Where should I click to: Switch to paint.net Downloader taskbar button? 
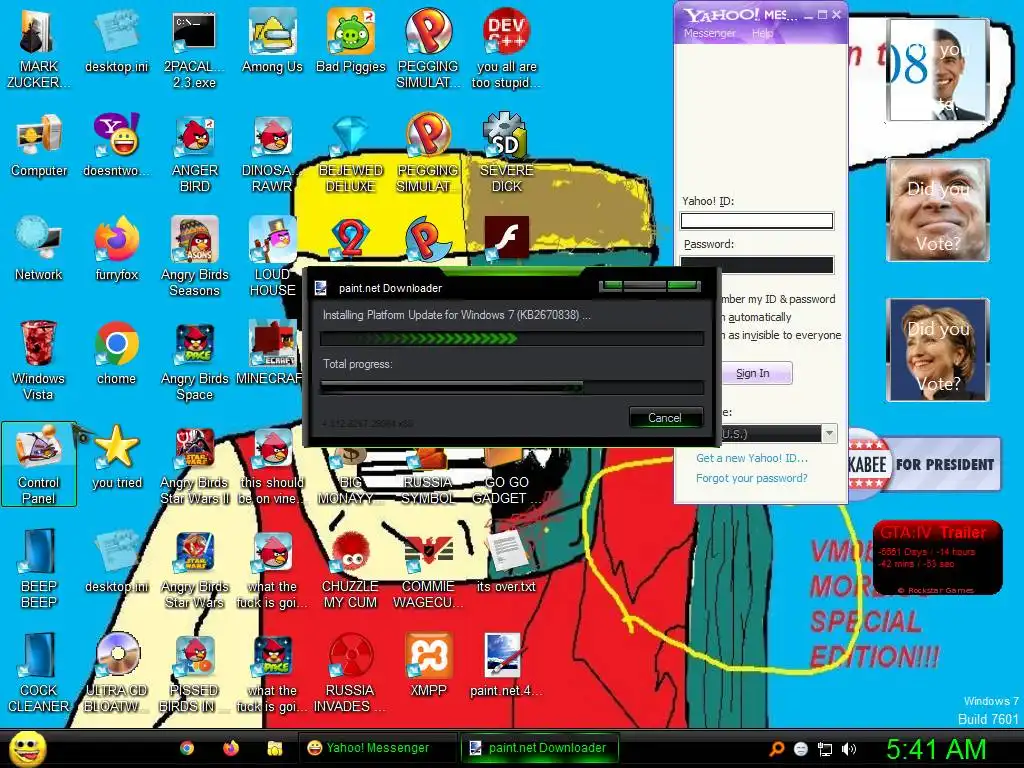(x=539, y=748)
